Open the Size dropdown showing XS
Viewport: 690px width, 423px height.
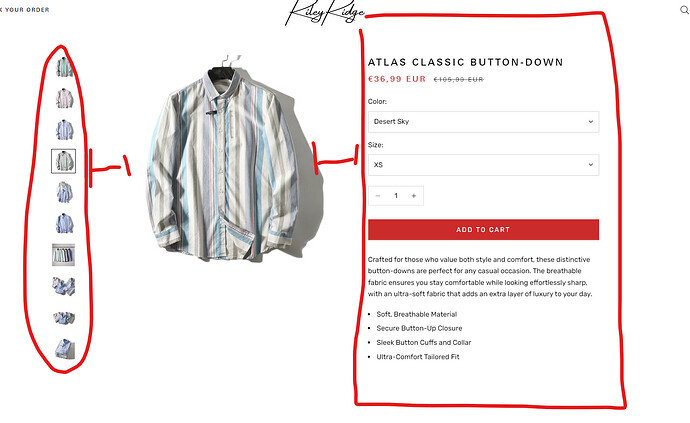pos(483,165)
